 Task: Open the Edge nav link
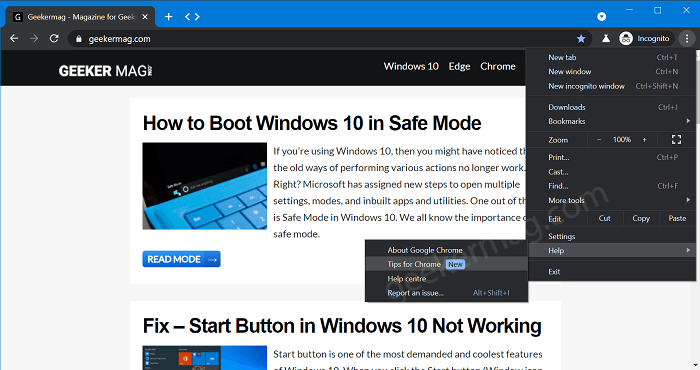[459, 66]
